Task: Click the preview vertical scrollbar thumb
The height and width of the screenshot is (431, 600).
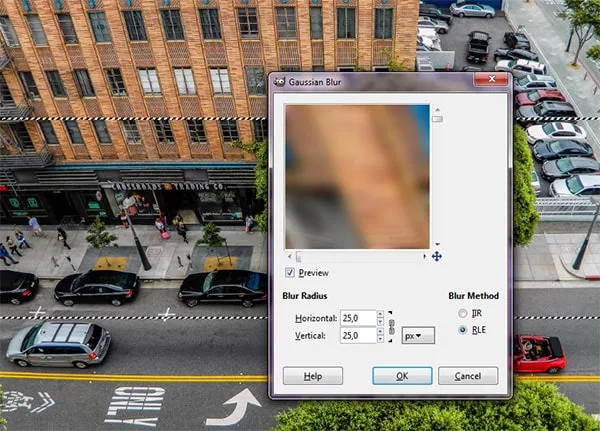Action: 437,119
